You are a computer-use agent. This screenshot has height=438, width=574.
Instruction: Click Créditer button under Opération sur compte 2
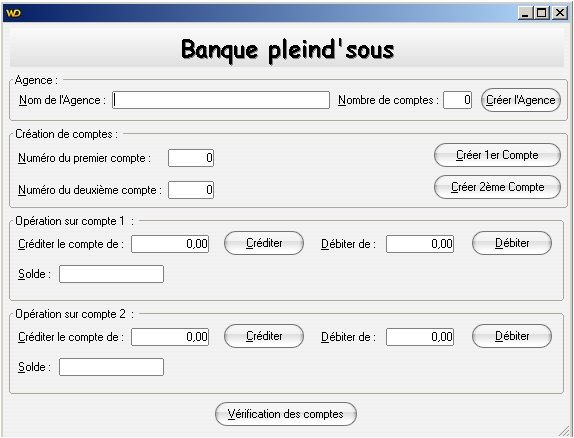pyautogui.click(x=264, y=336)
